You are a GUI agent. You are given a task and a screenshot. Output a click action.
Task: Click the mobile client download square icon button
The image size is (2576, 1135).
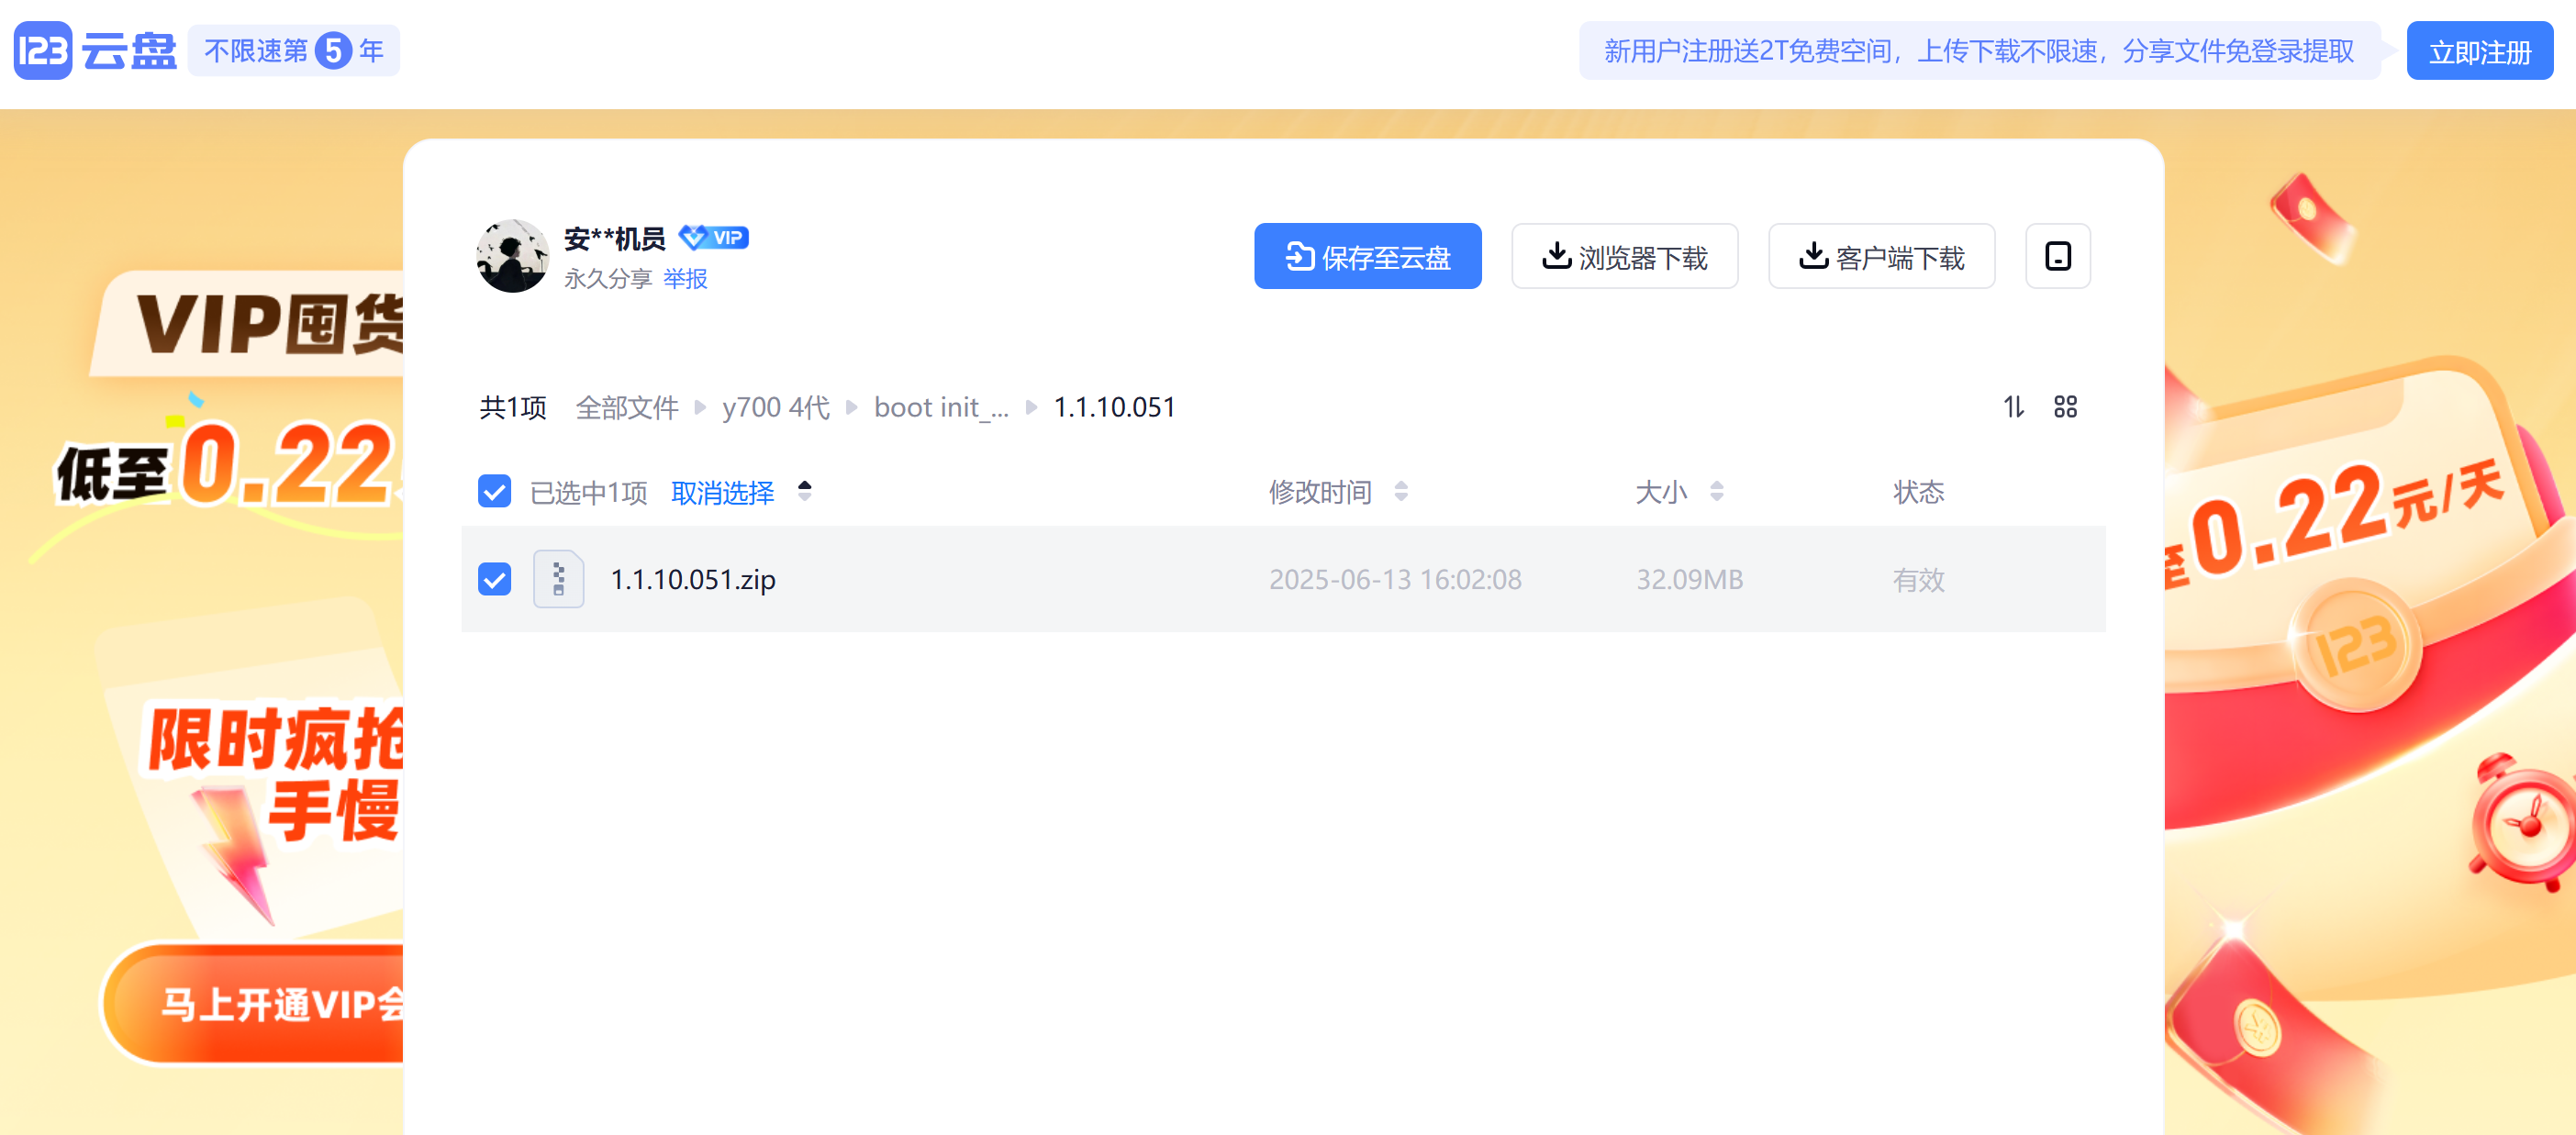click(2057, 256)
